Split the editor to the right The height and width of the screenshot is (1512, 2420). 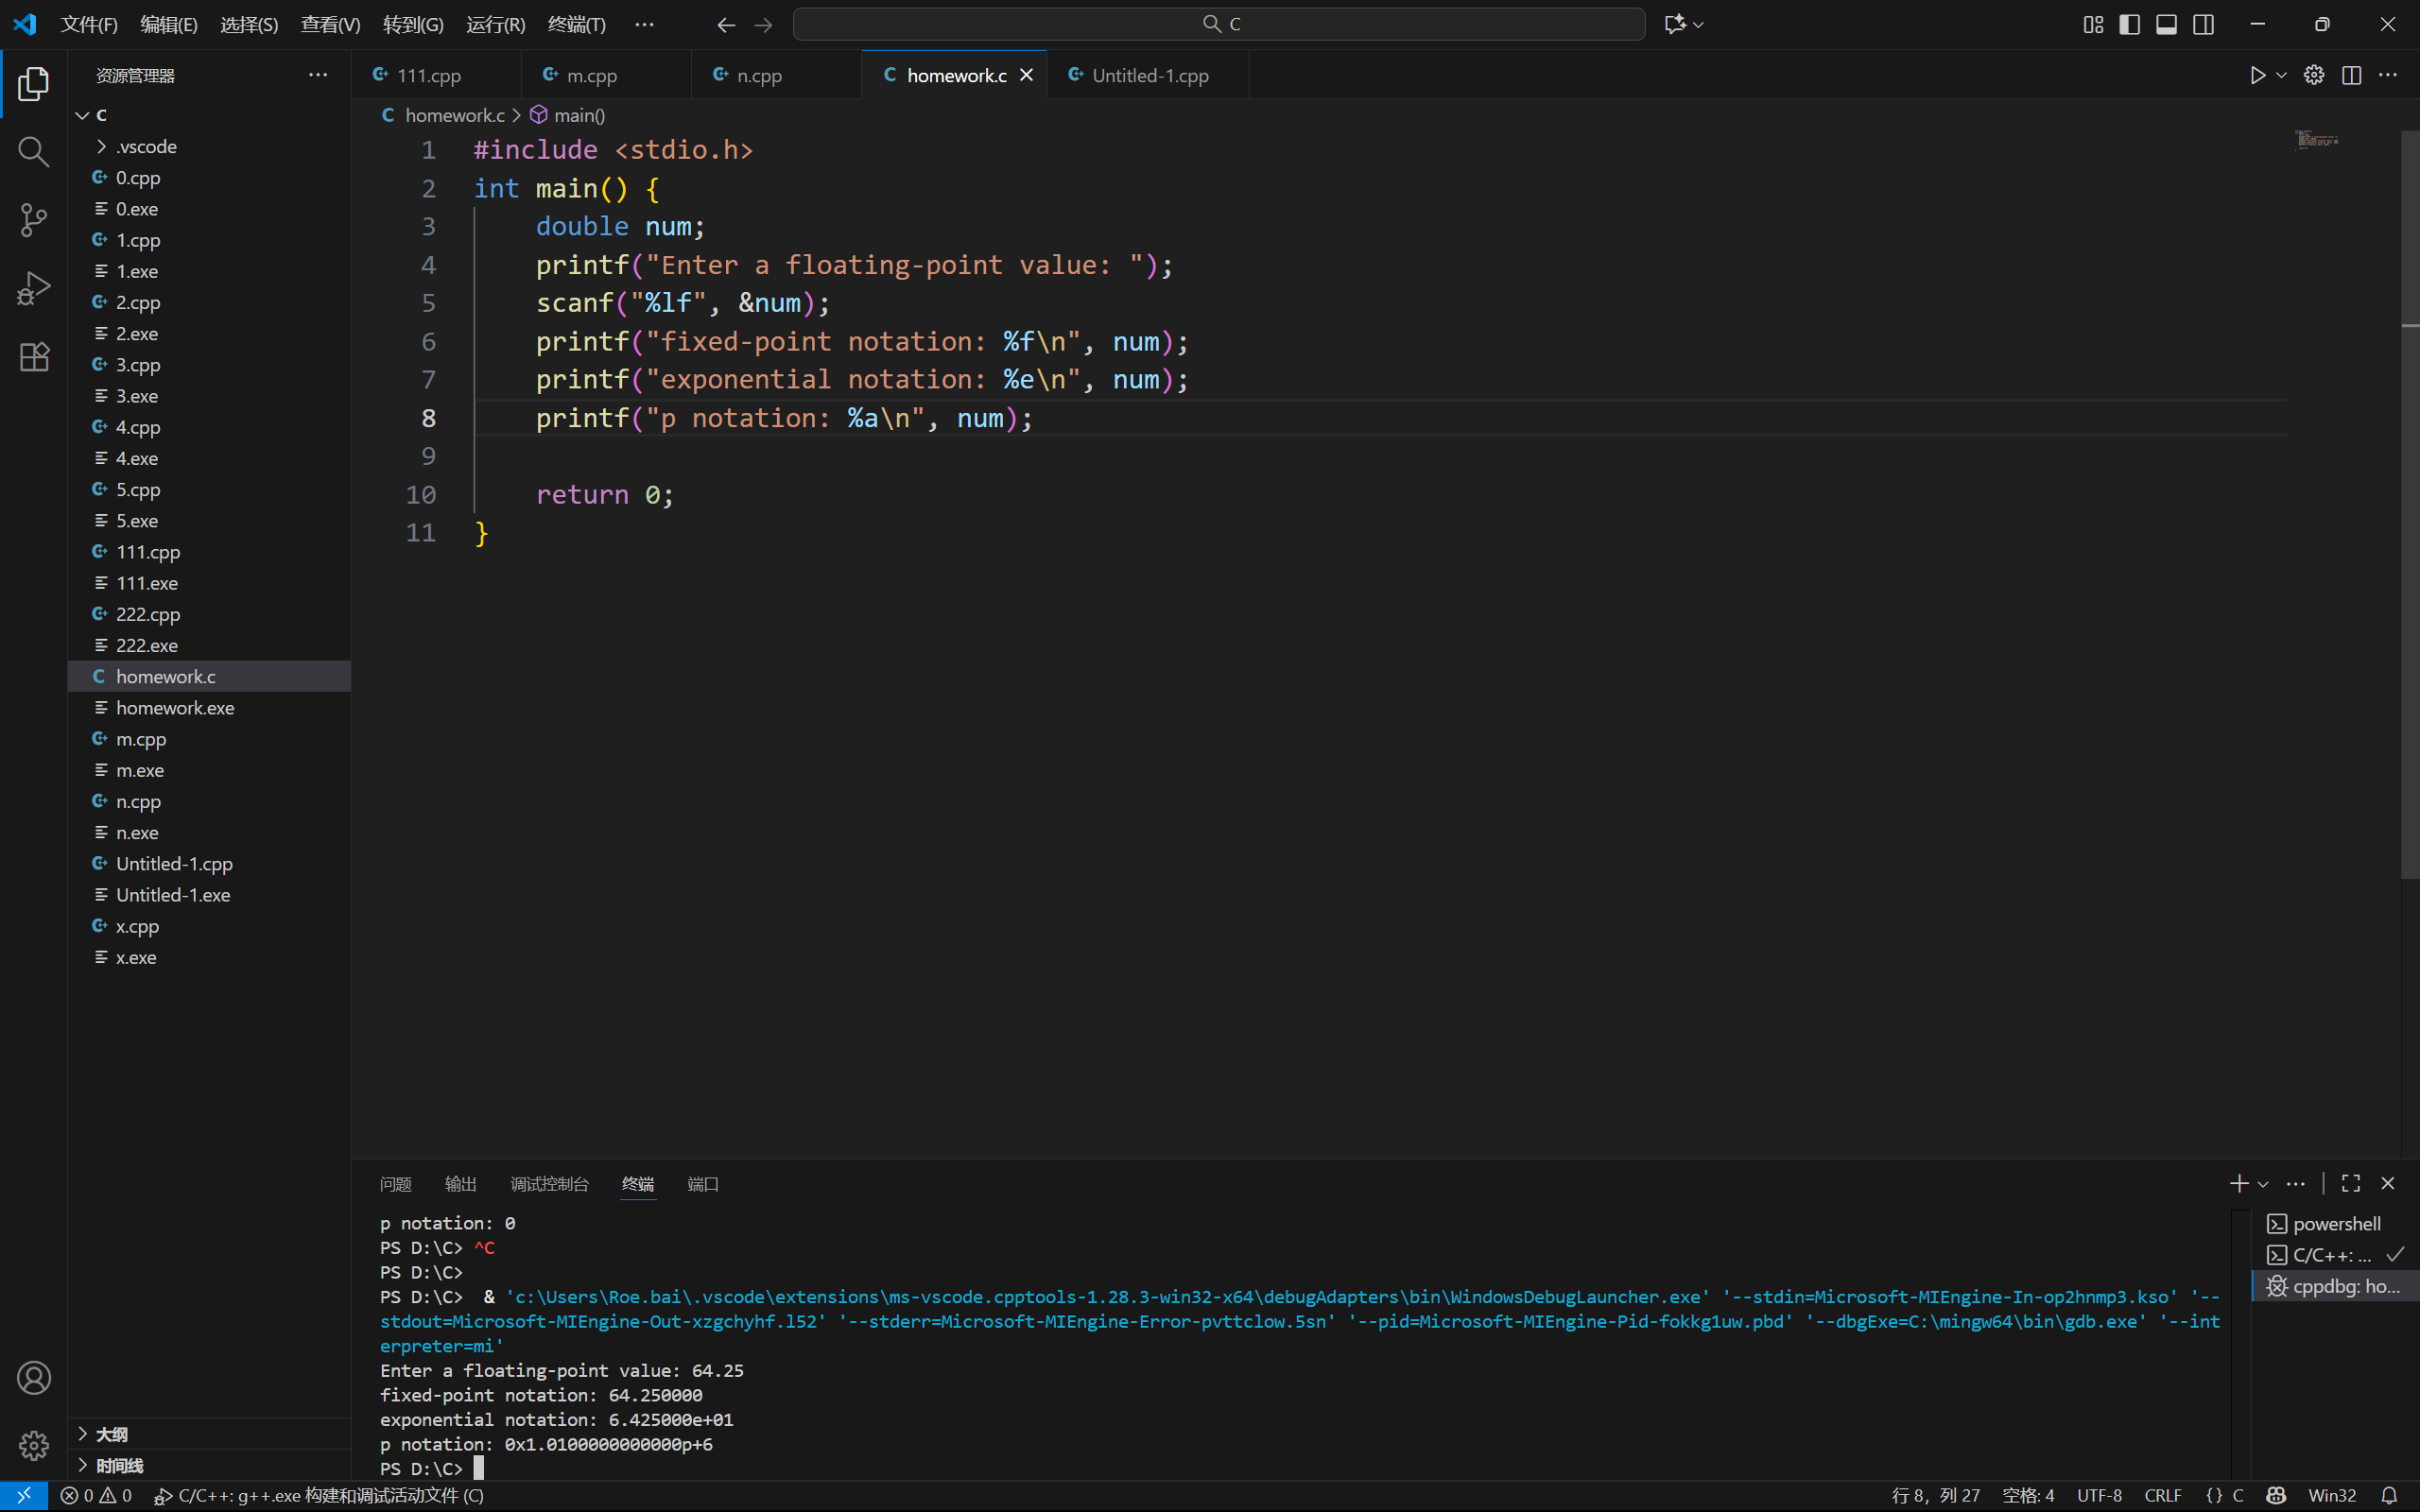click(2351, 75)
